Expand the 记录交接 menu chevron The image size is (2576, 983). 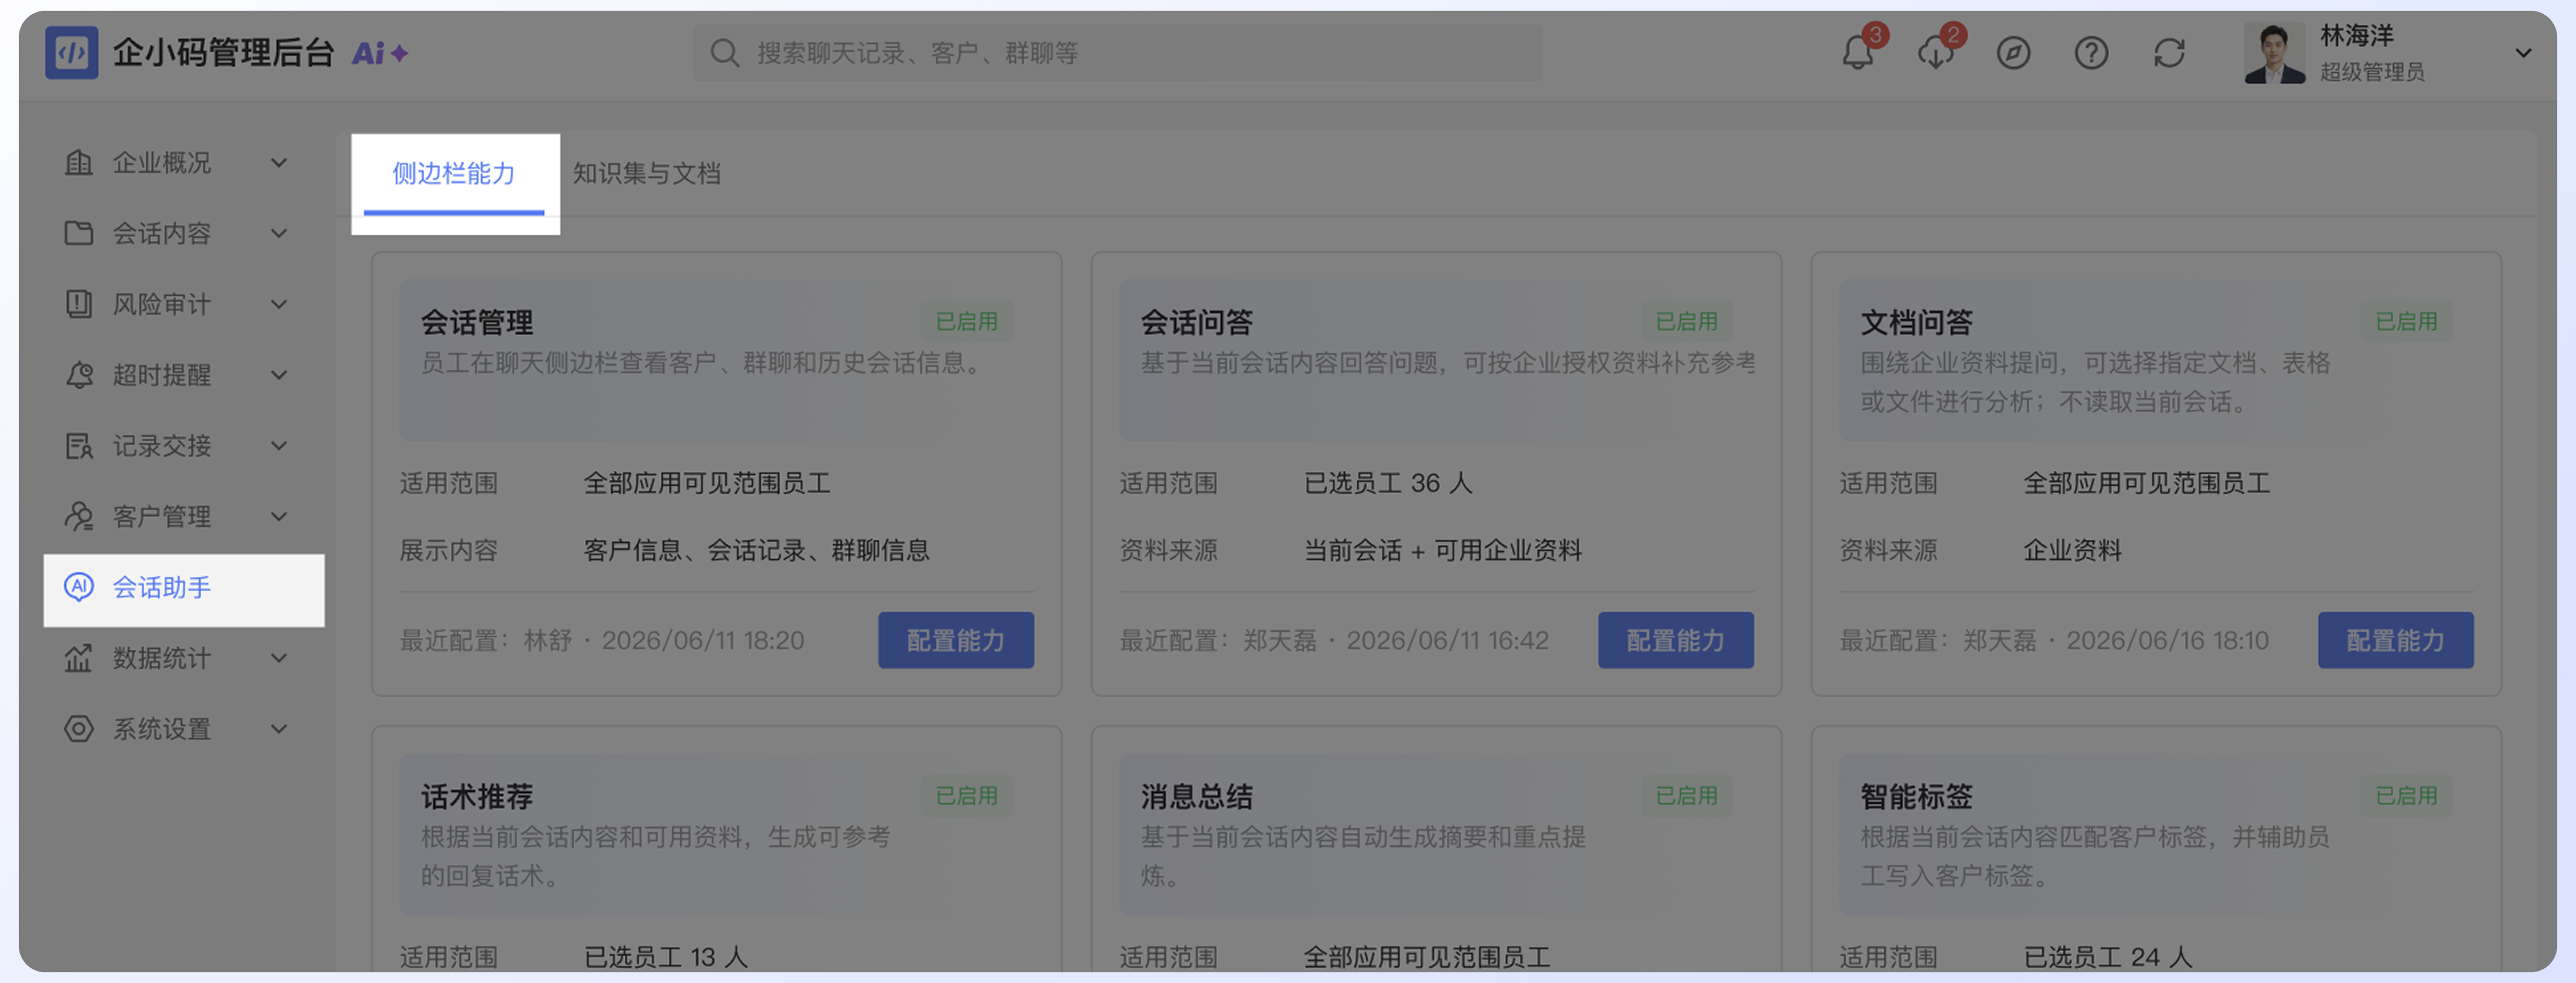tap(279, 446)
